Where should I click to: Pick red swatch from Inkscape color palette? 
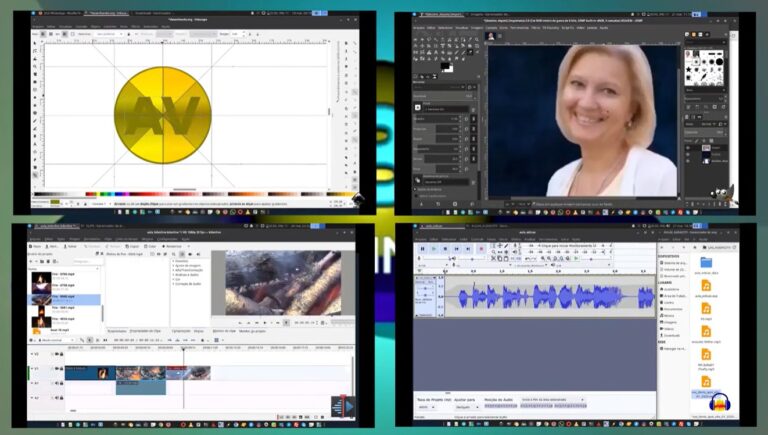coord(89,194)
